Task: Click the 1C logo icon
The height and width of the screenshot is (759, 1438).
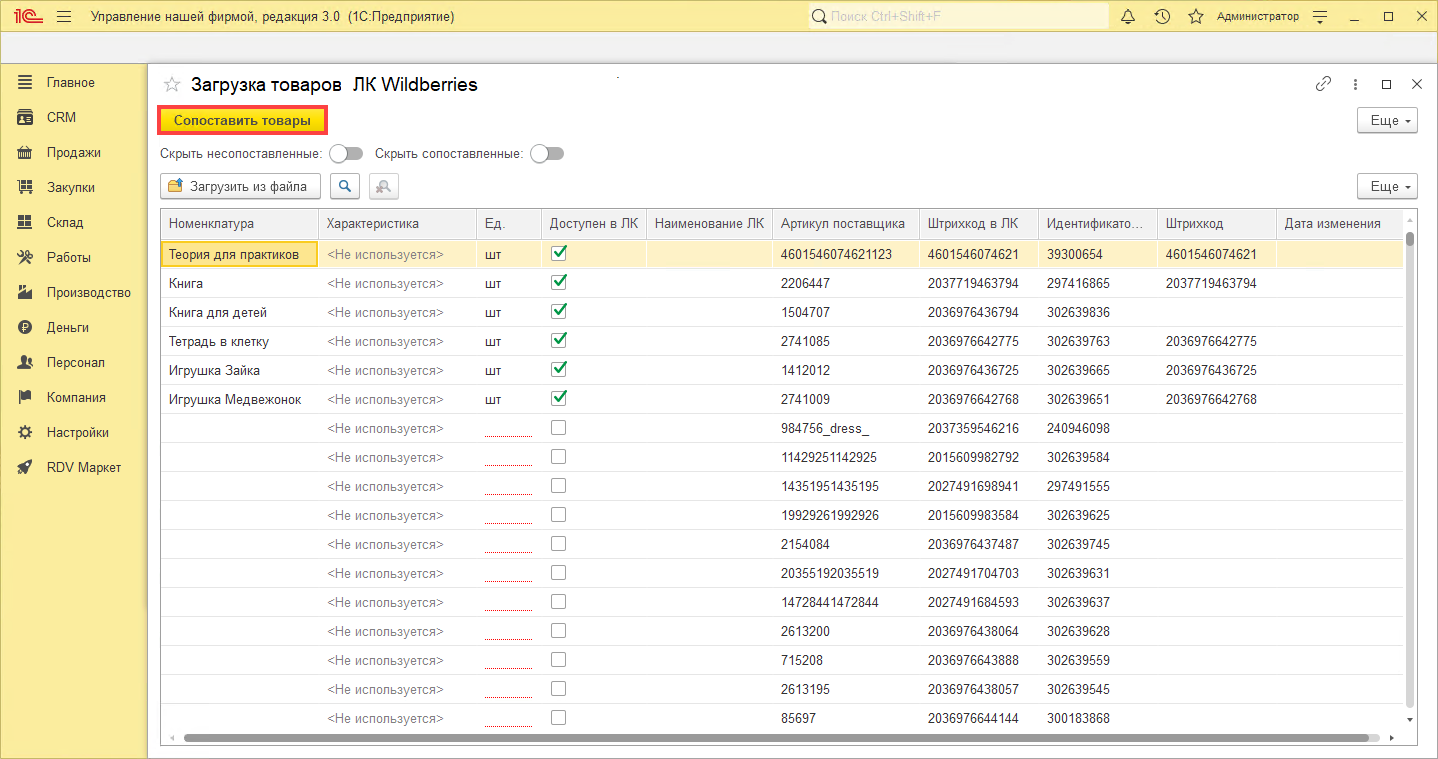Action: coord(27,17)
